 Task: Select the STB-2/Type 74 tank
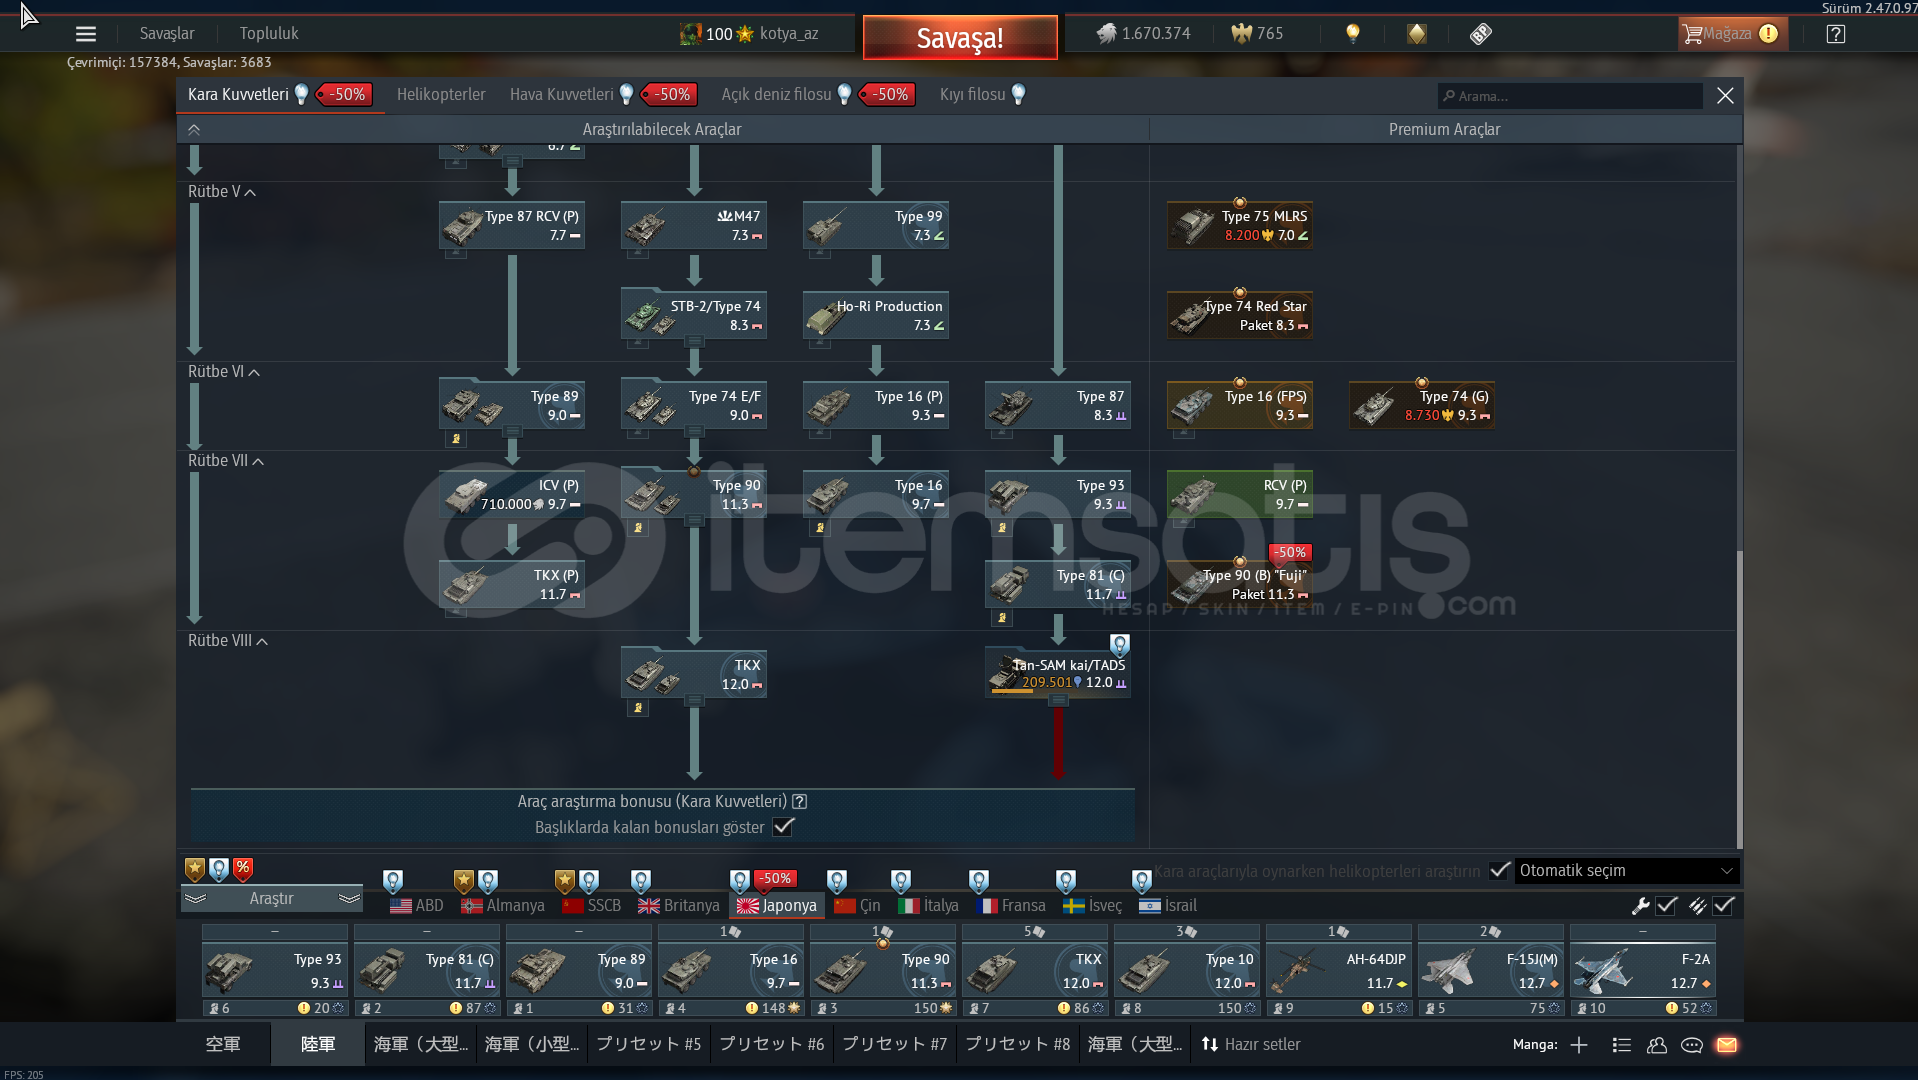694,316
